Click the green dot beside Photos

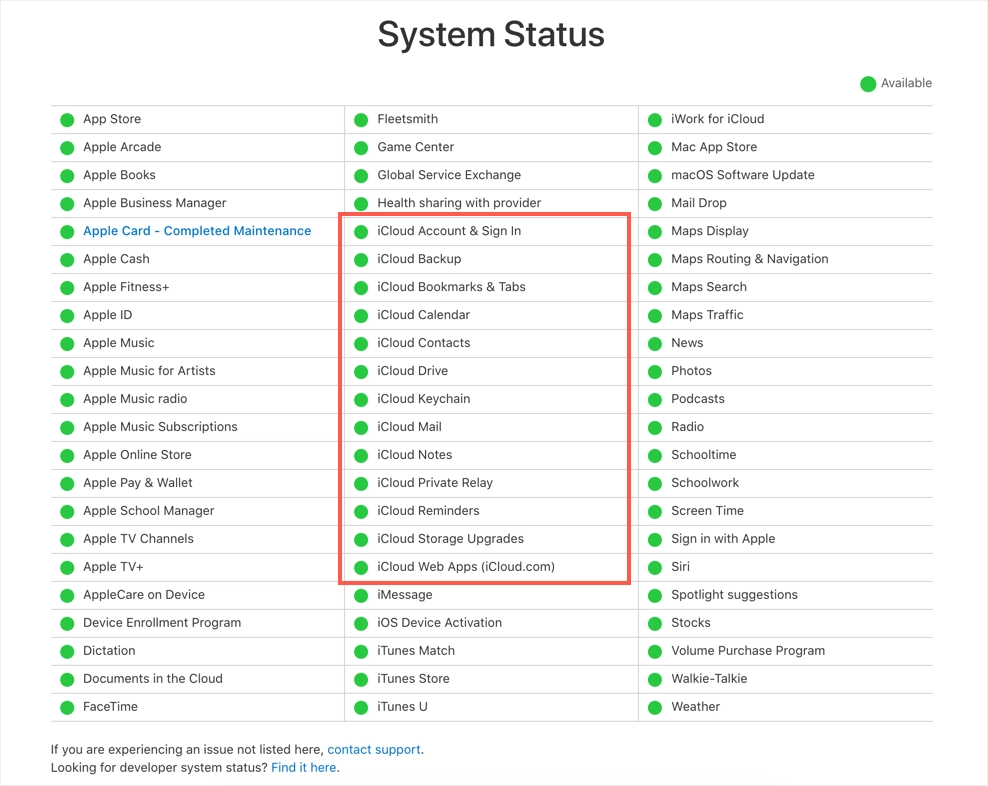click(655, 372)
